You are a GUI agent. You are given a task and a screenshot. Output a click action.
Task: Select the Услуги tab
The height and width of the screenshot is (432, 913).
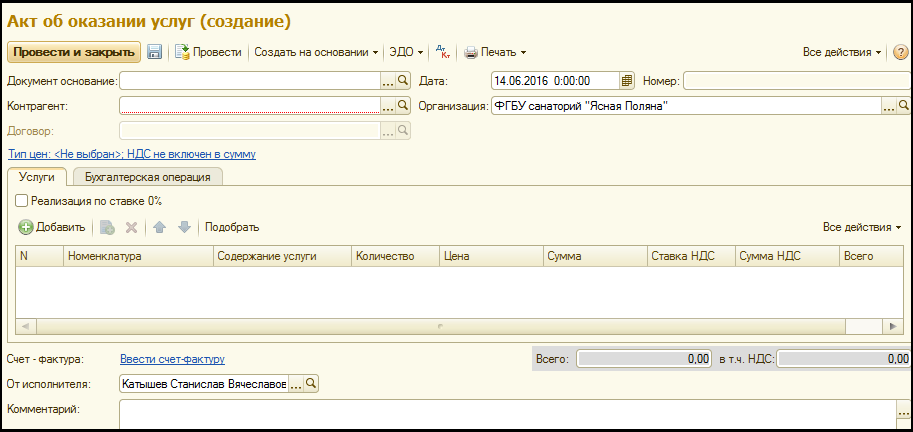pos(37,176)
